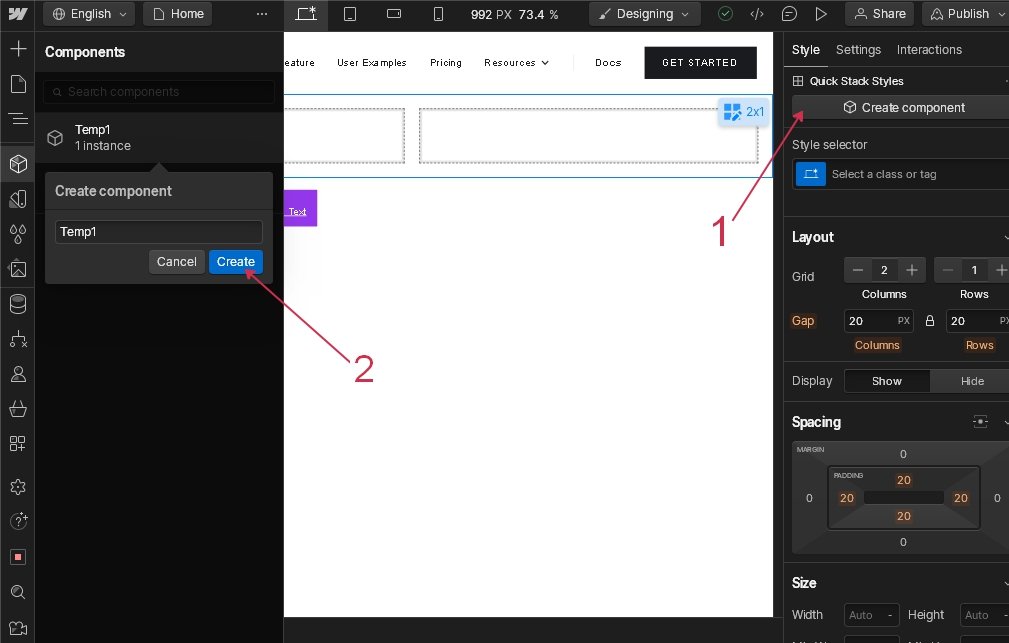Screen dimensions: 1009x643
Task: Switch to tablet breakpoint view
Action: tap(350, 14)
